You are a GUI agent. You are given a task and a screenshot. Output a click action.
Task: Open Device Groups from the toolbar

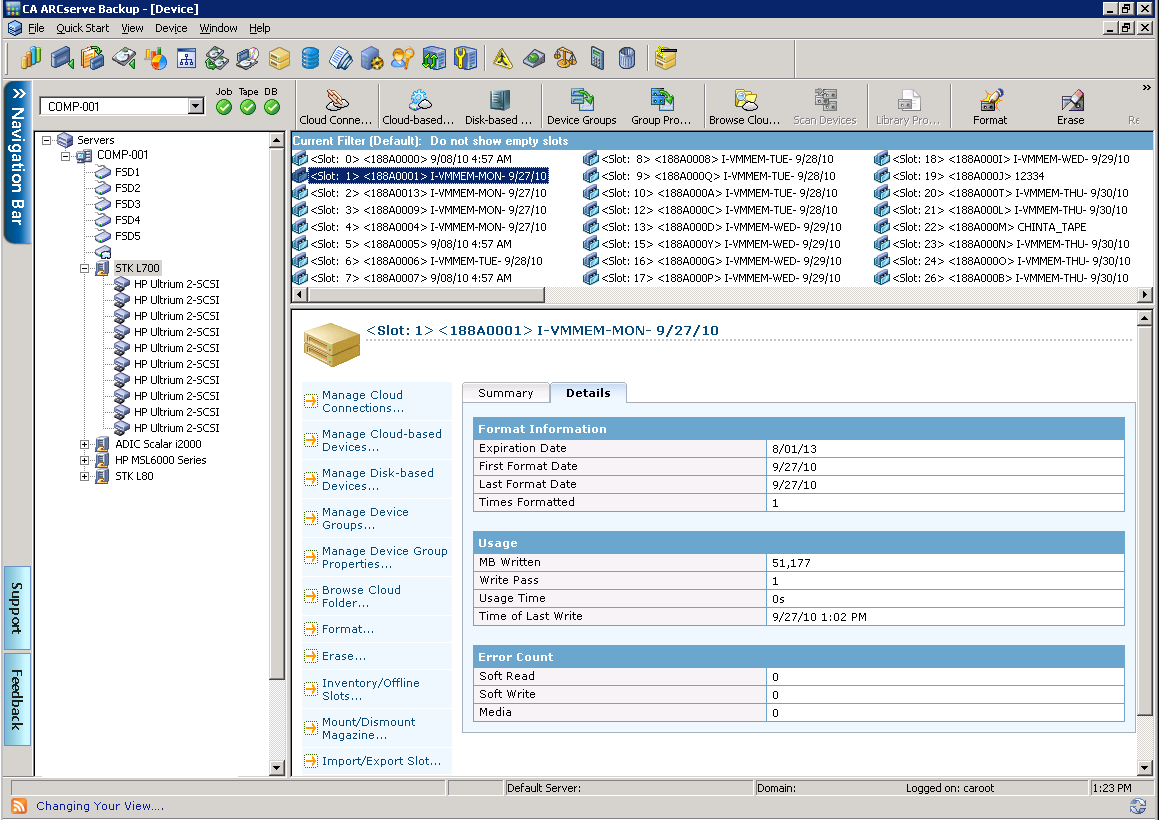581,105
